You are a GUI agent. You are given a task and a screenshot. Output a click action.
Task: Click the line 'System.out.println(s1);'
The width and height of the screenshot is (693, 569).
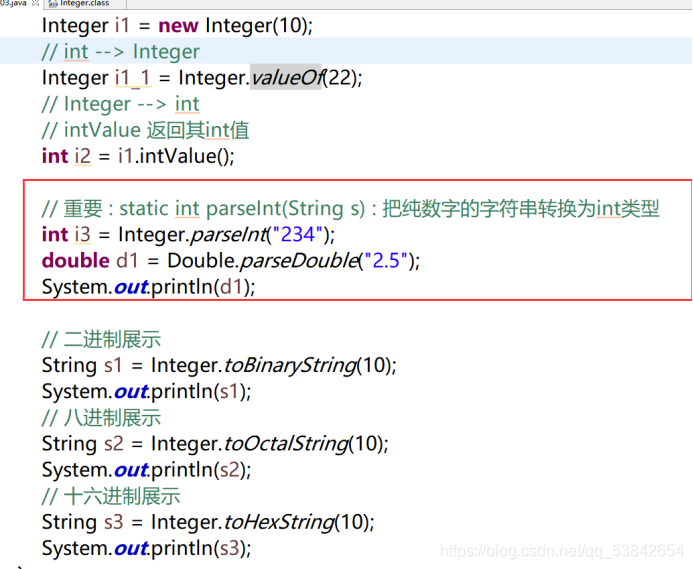coord(146,392)
